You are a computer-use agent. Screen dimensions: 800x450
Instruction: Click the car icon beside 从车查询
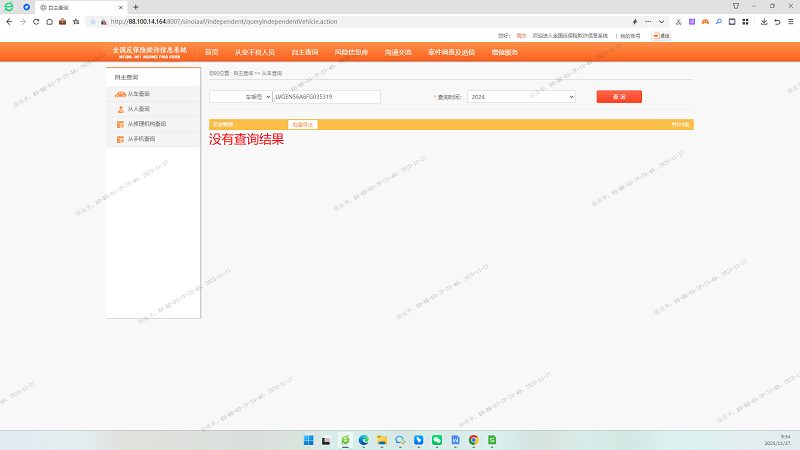pos(120,93)
